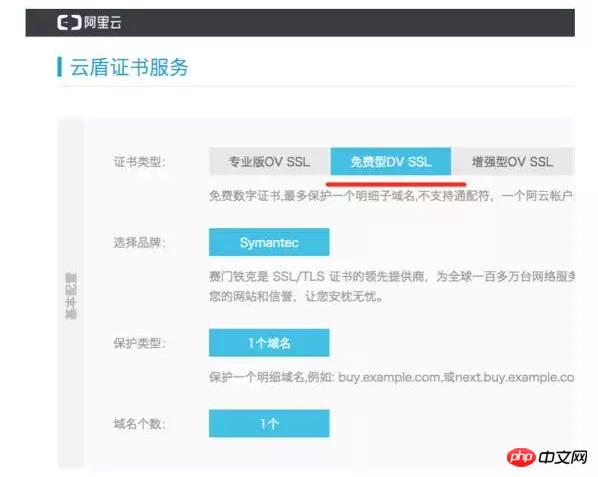Choose the 1个域名 protection type
Viewport: 598px width, 477px height.
[269, 343]
